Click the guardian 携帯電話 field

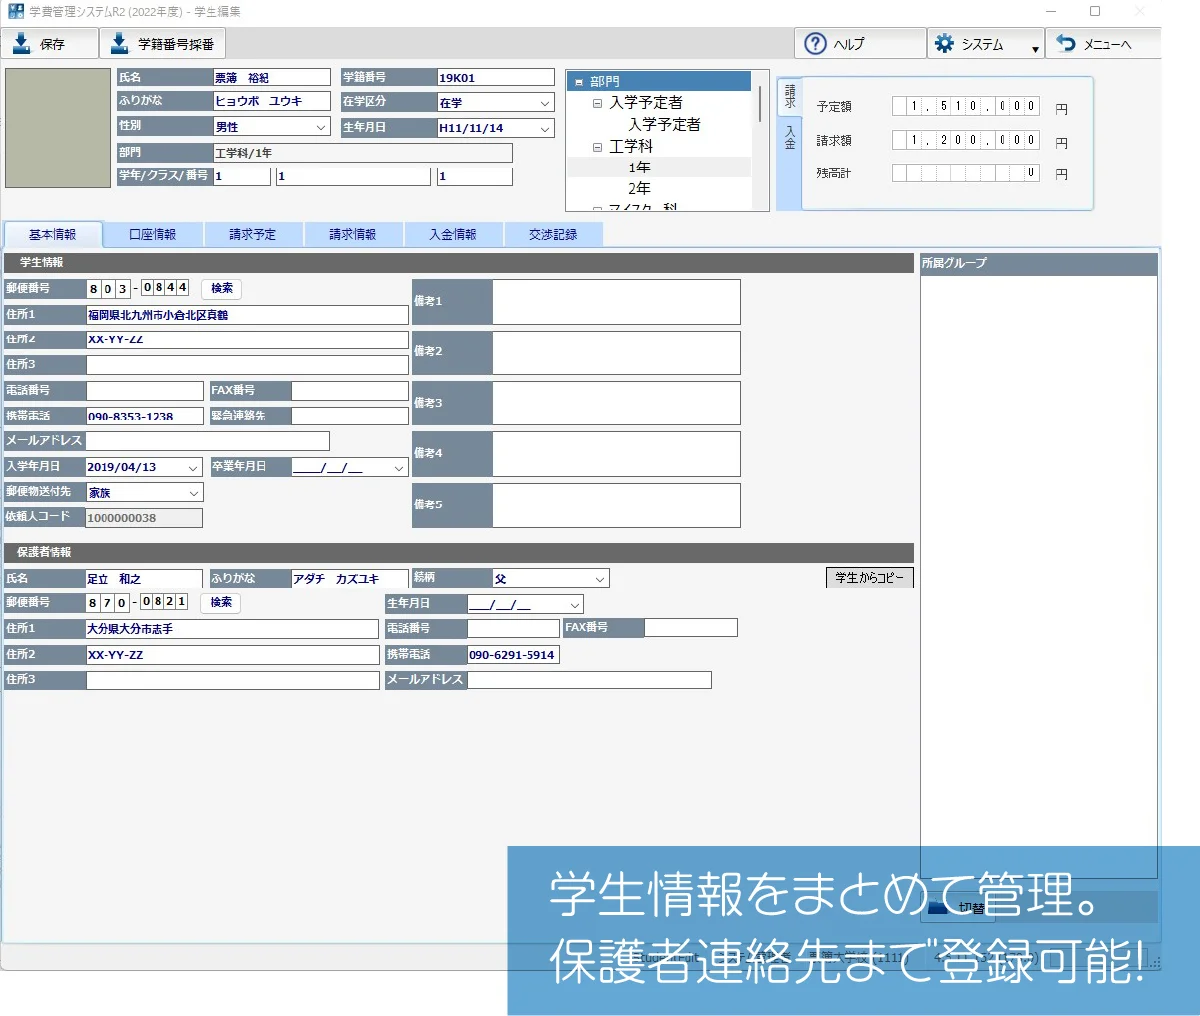coord(513,655)
